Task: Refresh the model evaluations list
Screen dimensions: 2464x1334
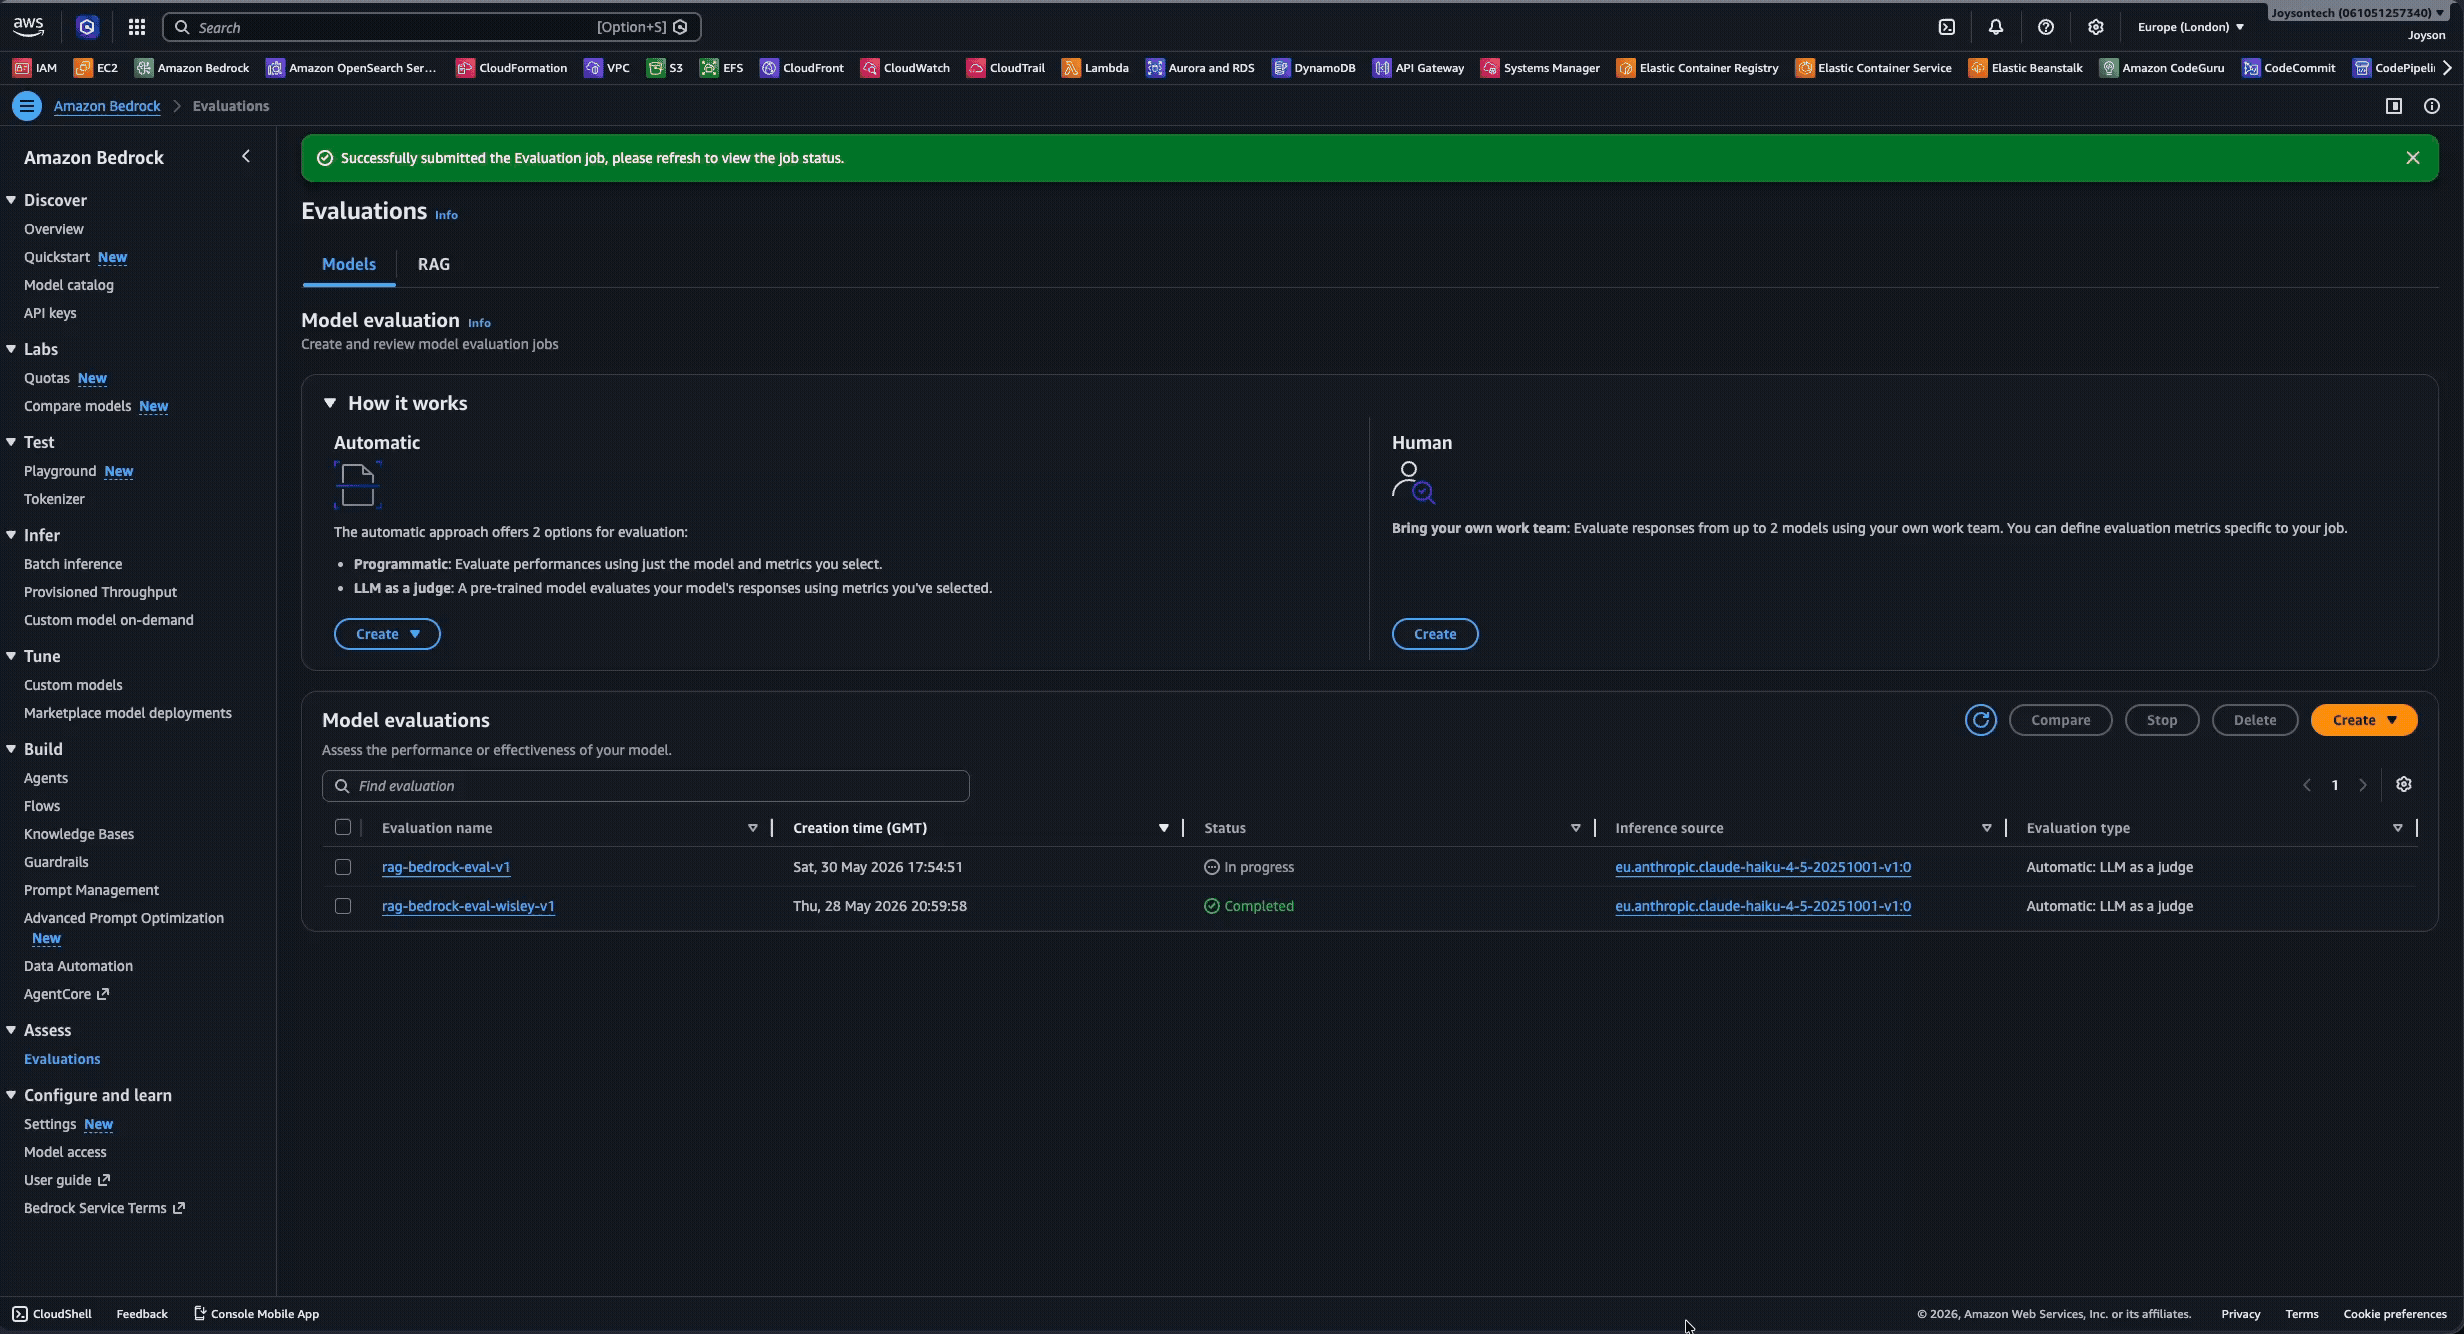Action: (x=1980, y=720)
